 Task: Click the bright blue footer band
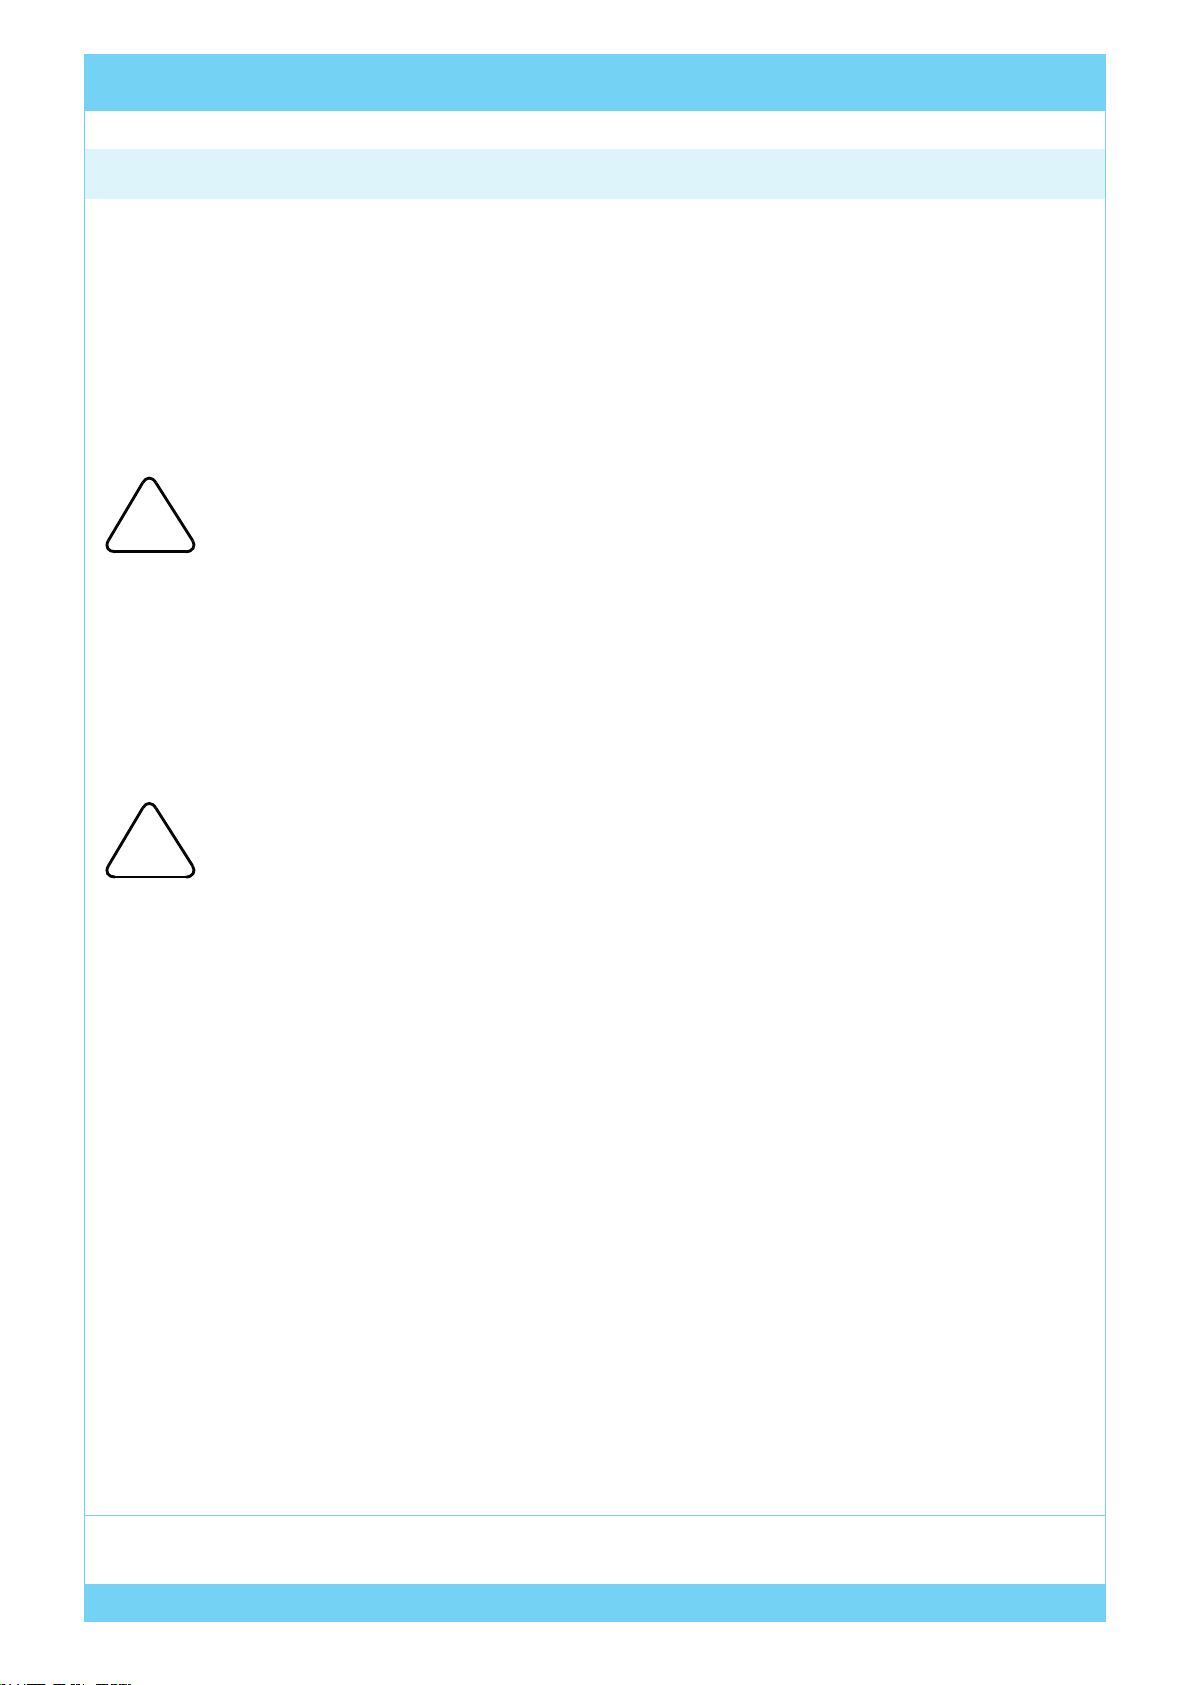[x=595, y=1602]
